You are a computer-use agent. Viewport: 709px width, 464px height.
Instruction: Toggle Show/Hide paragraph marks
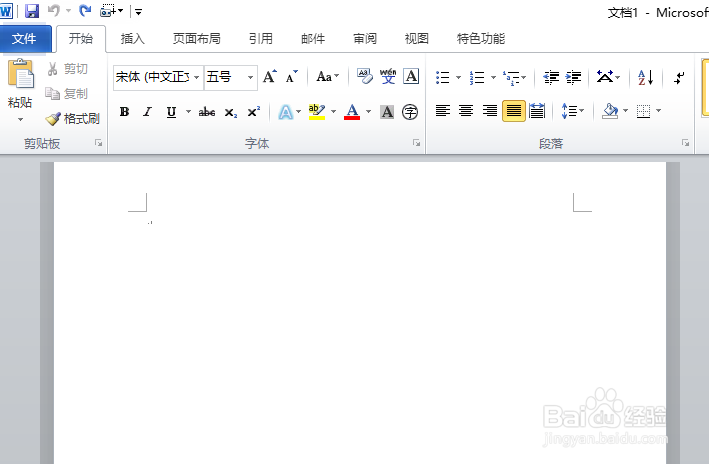pos(679,77)
